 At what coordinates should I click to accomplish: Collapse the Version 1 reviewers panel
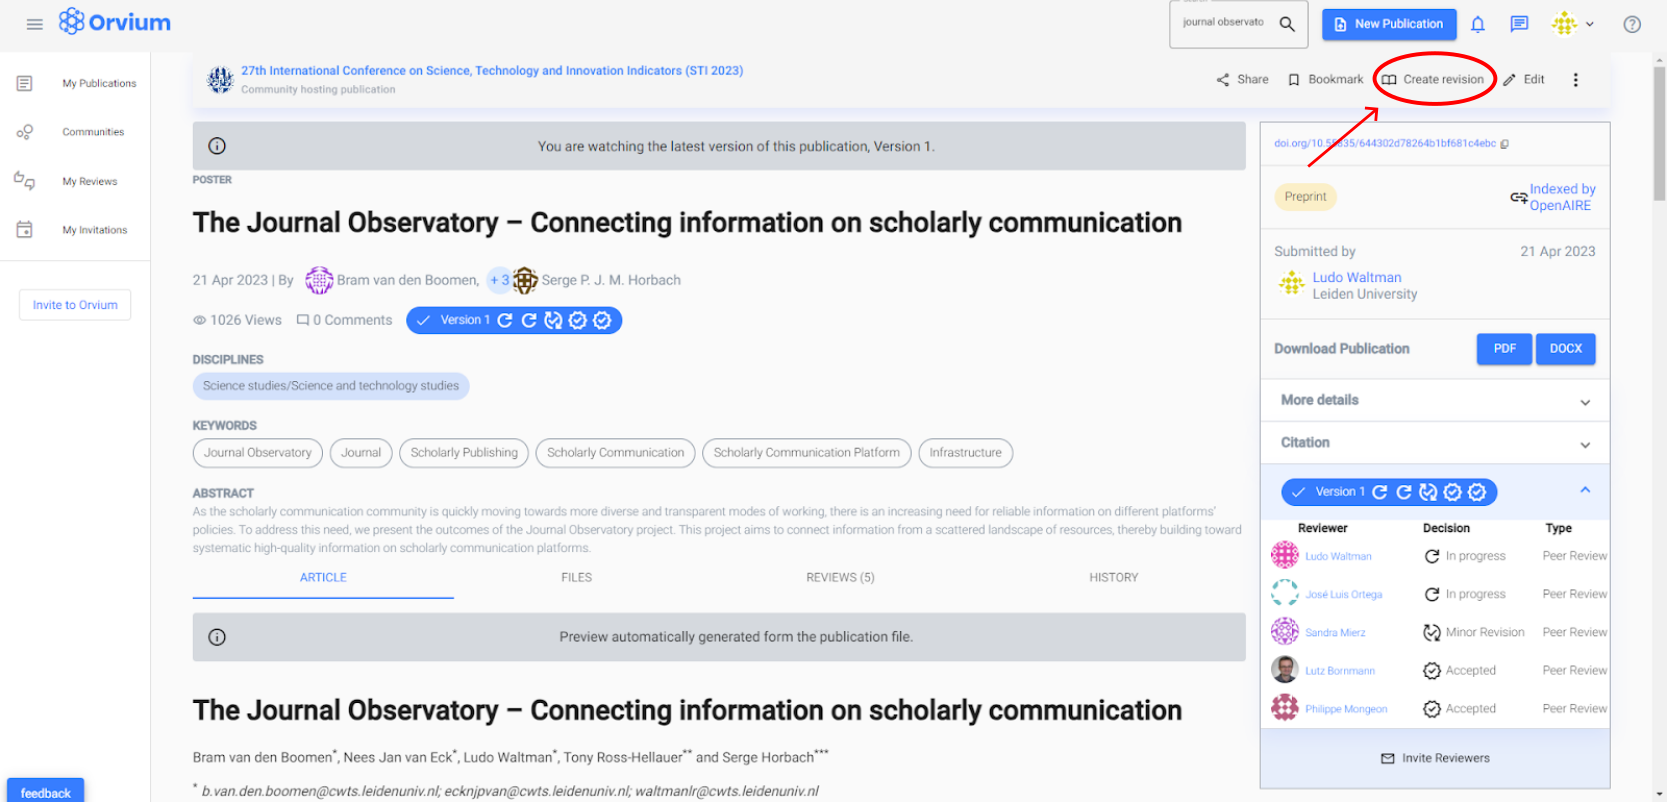point(1584,490)
